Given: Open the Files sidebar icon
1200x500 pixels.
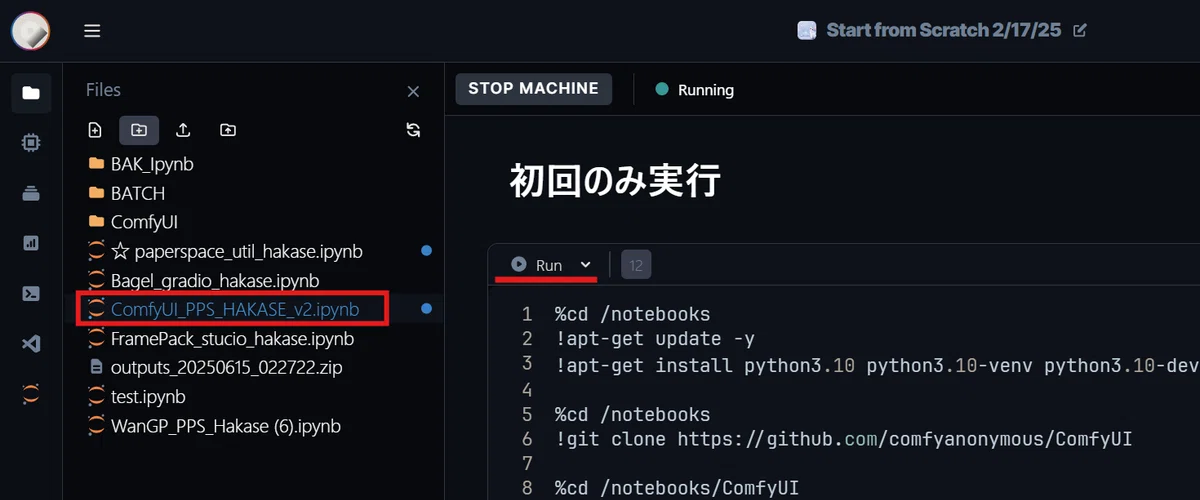Looking at the screenshot, I should [x=31, y=93].
